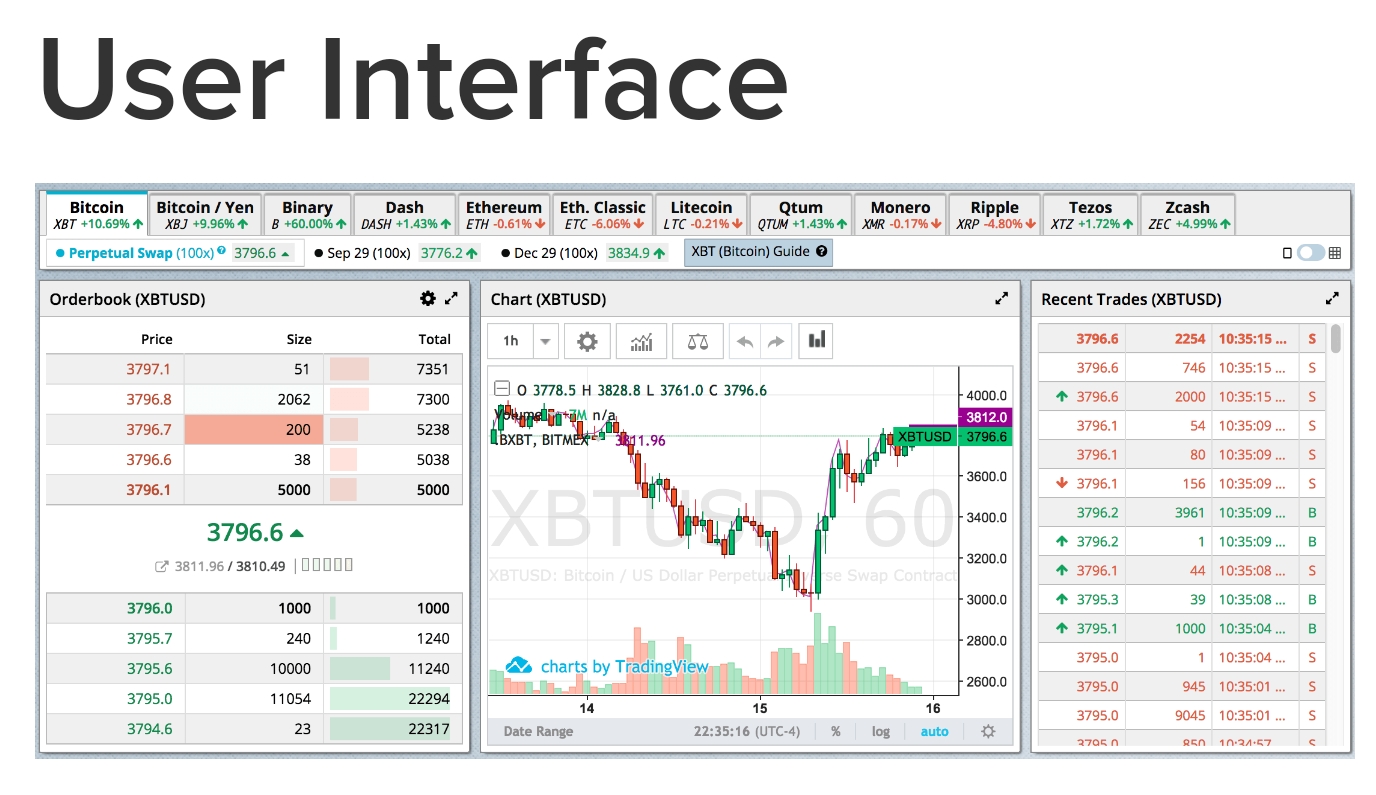Switch to the Eth. Classic tab
1376x795 pixels.
pyautogui.click(x=603, y=215)
